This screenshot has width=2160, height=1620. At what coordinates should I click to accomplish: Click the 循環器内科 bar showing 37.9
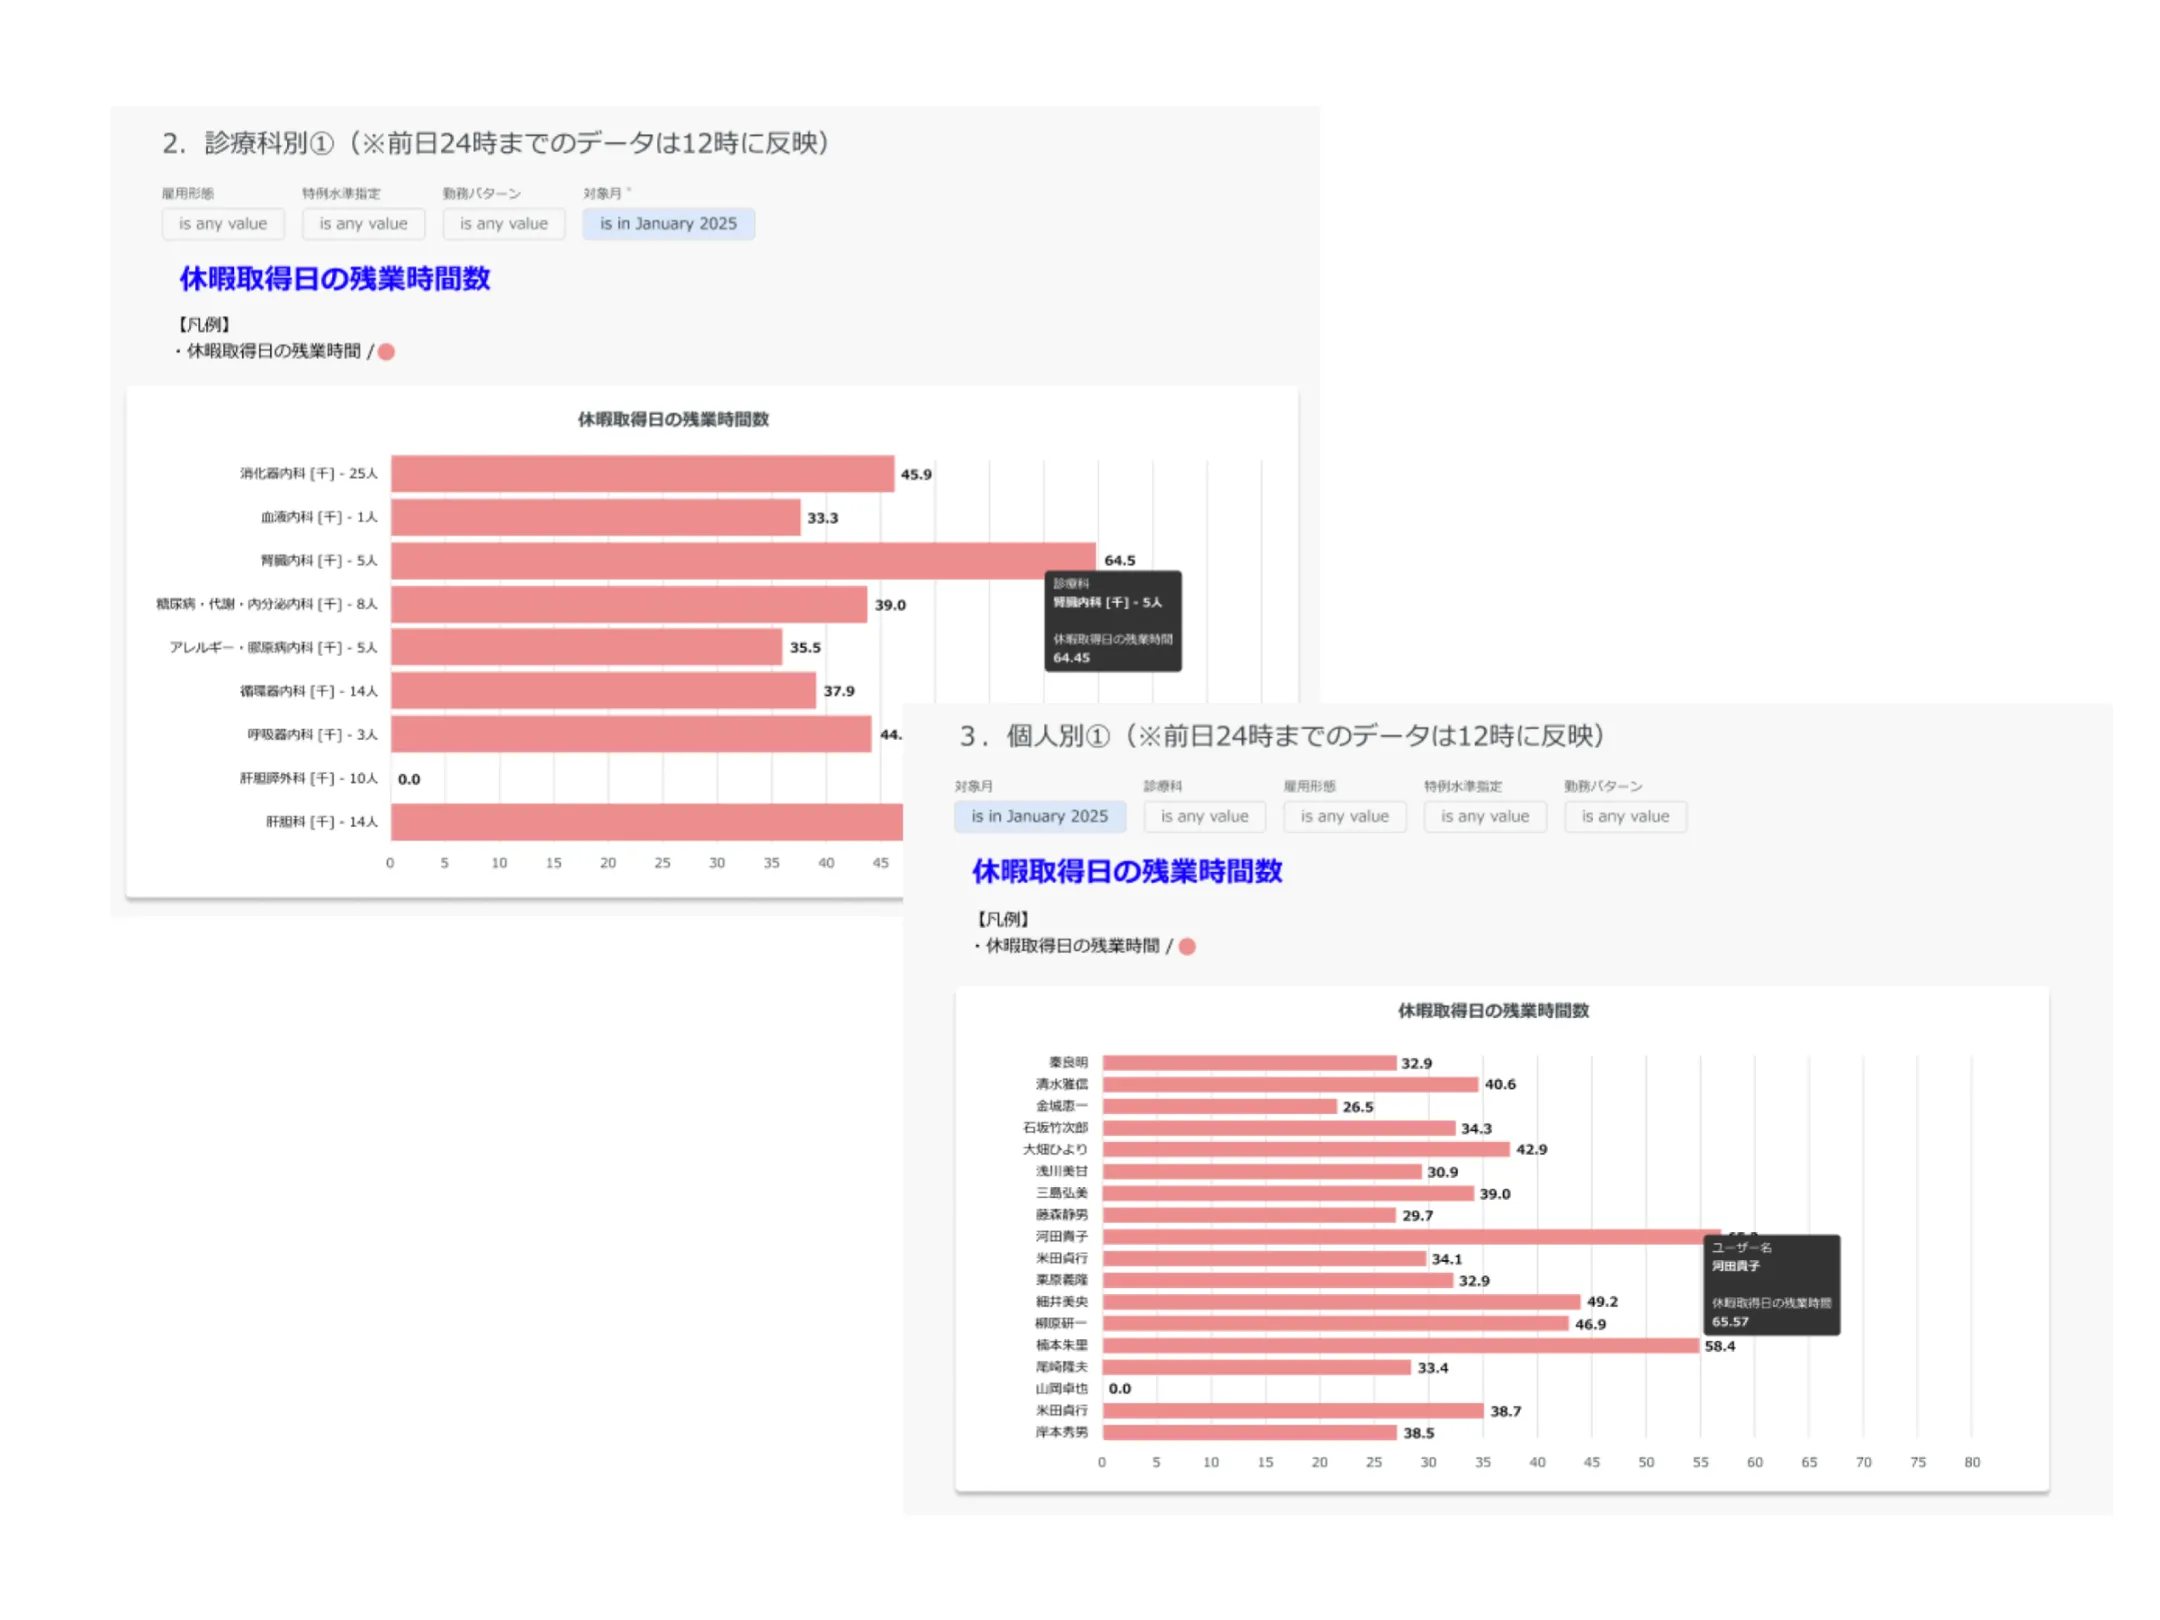point(603,691)
